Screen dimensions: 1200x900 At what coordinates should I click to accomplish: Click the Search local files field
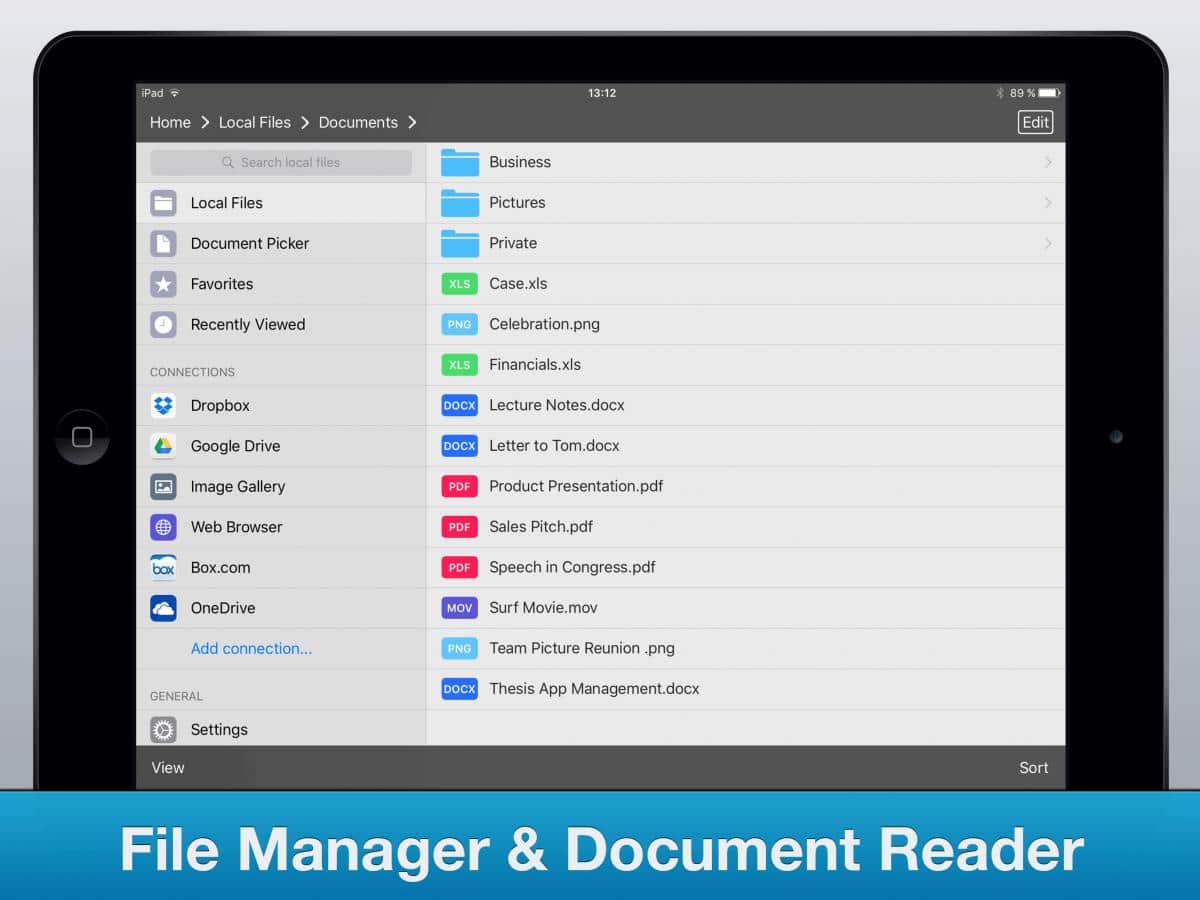281,162
